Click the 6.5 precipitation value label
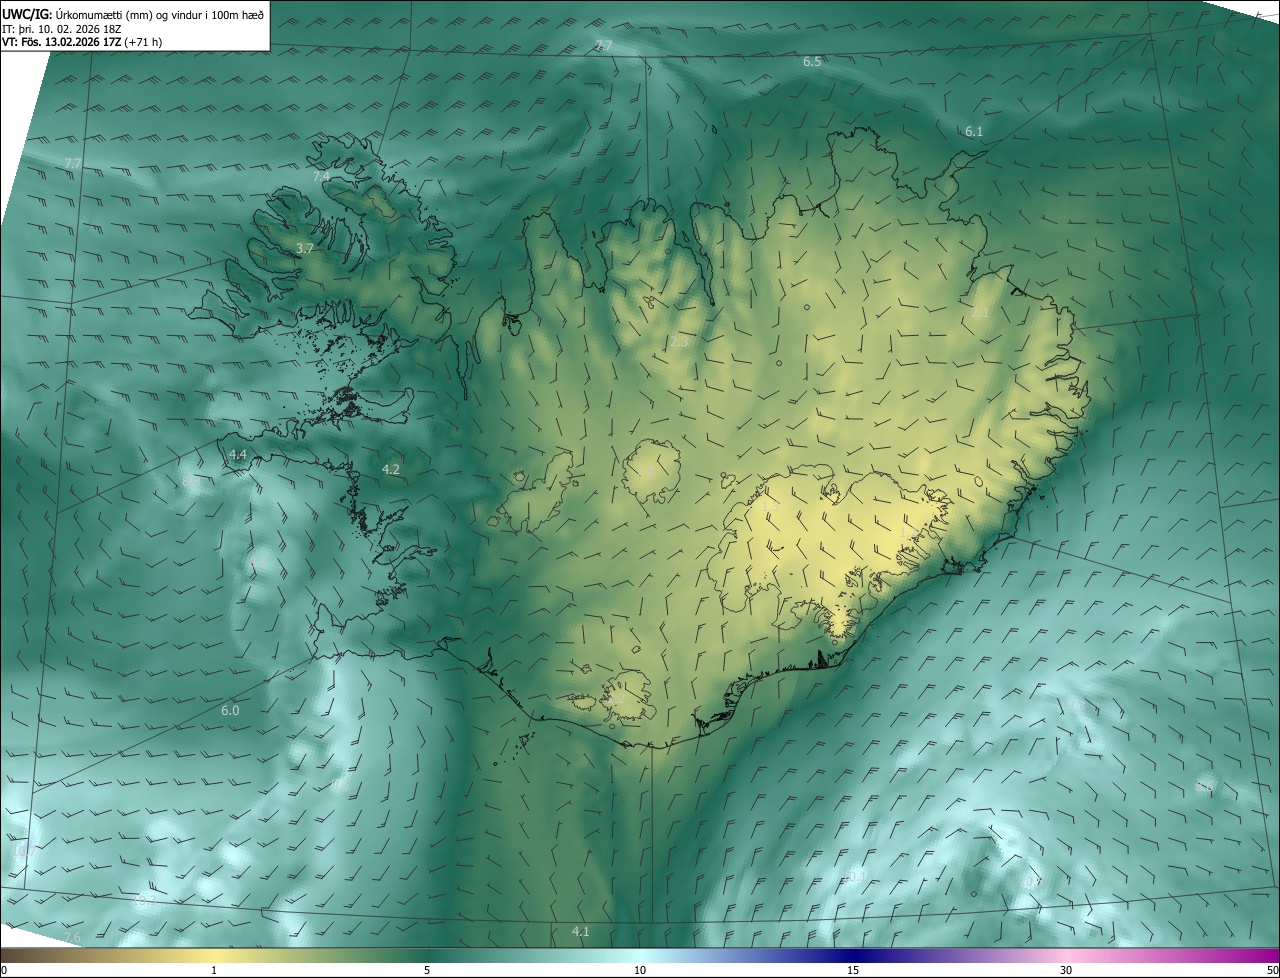Image resolution: width=1280 pixels, height=978 pixels. pos(812,62)
